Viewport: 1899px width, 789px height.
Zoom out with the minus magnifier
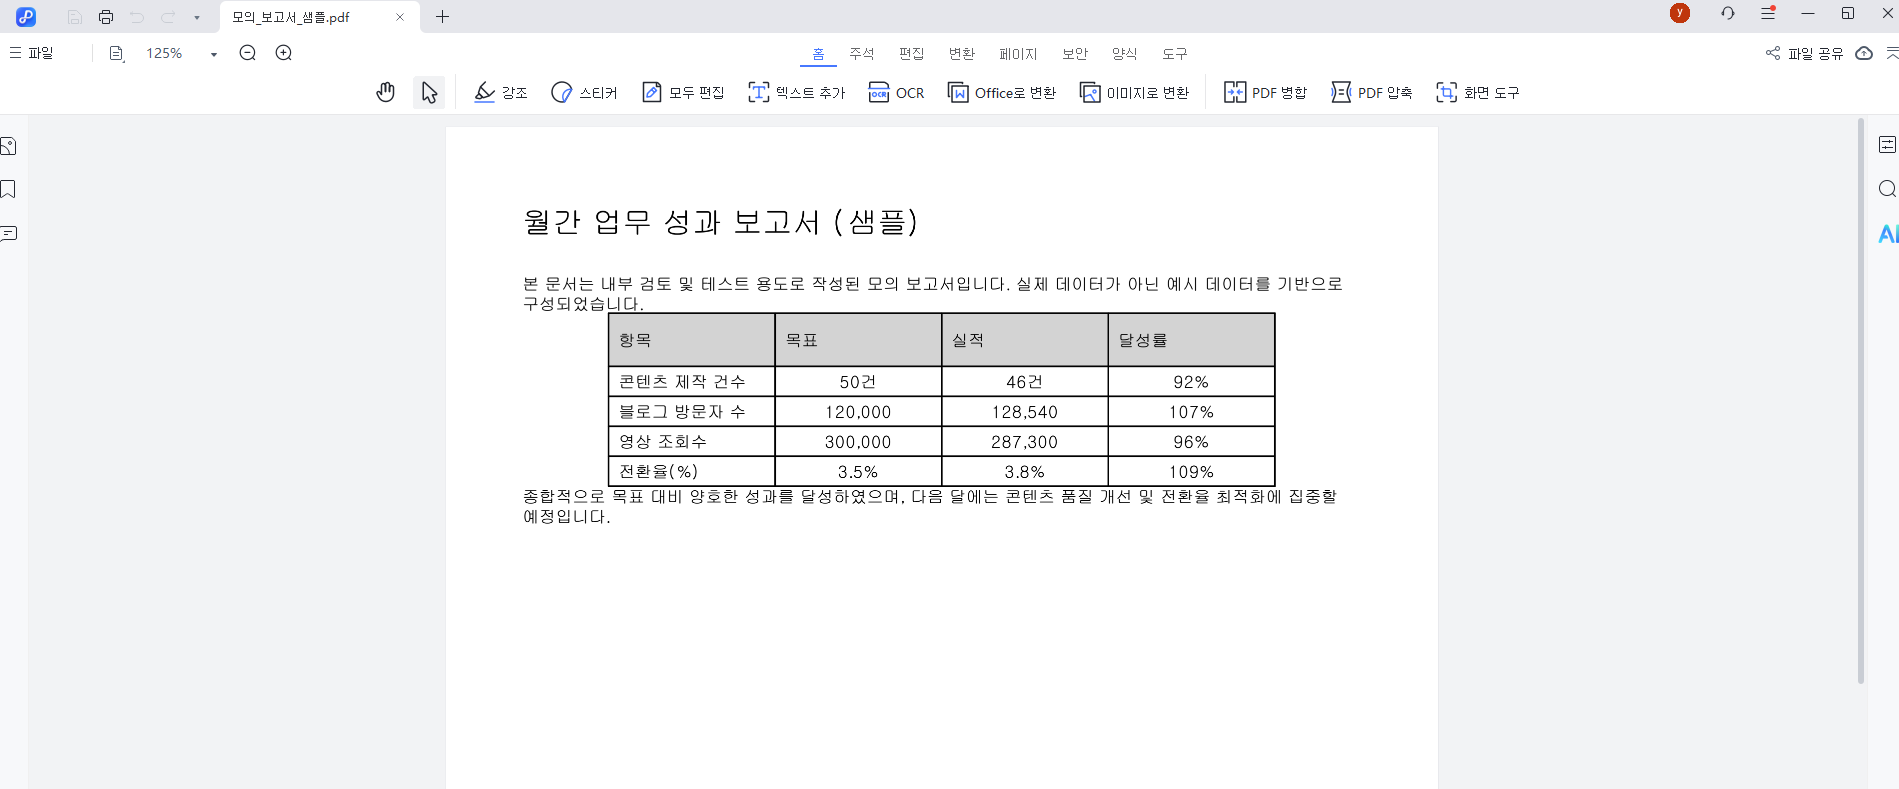248,53
